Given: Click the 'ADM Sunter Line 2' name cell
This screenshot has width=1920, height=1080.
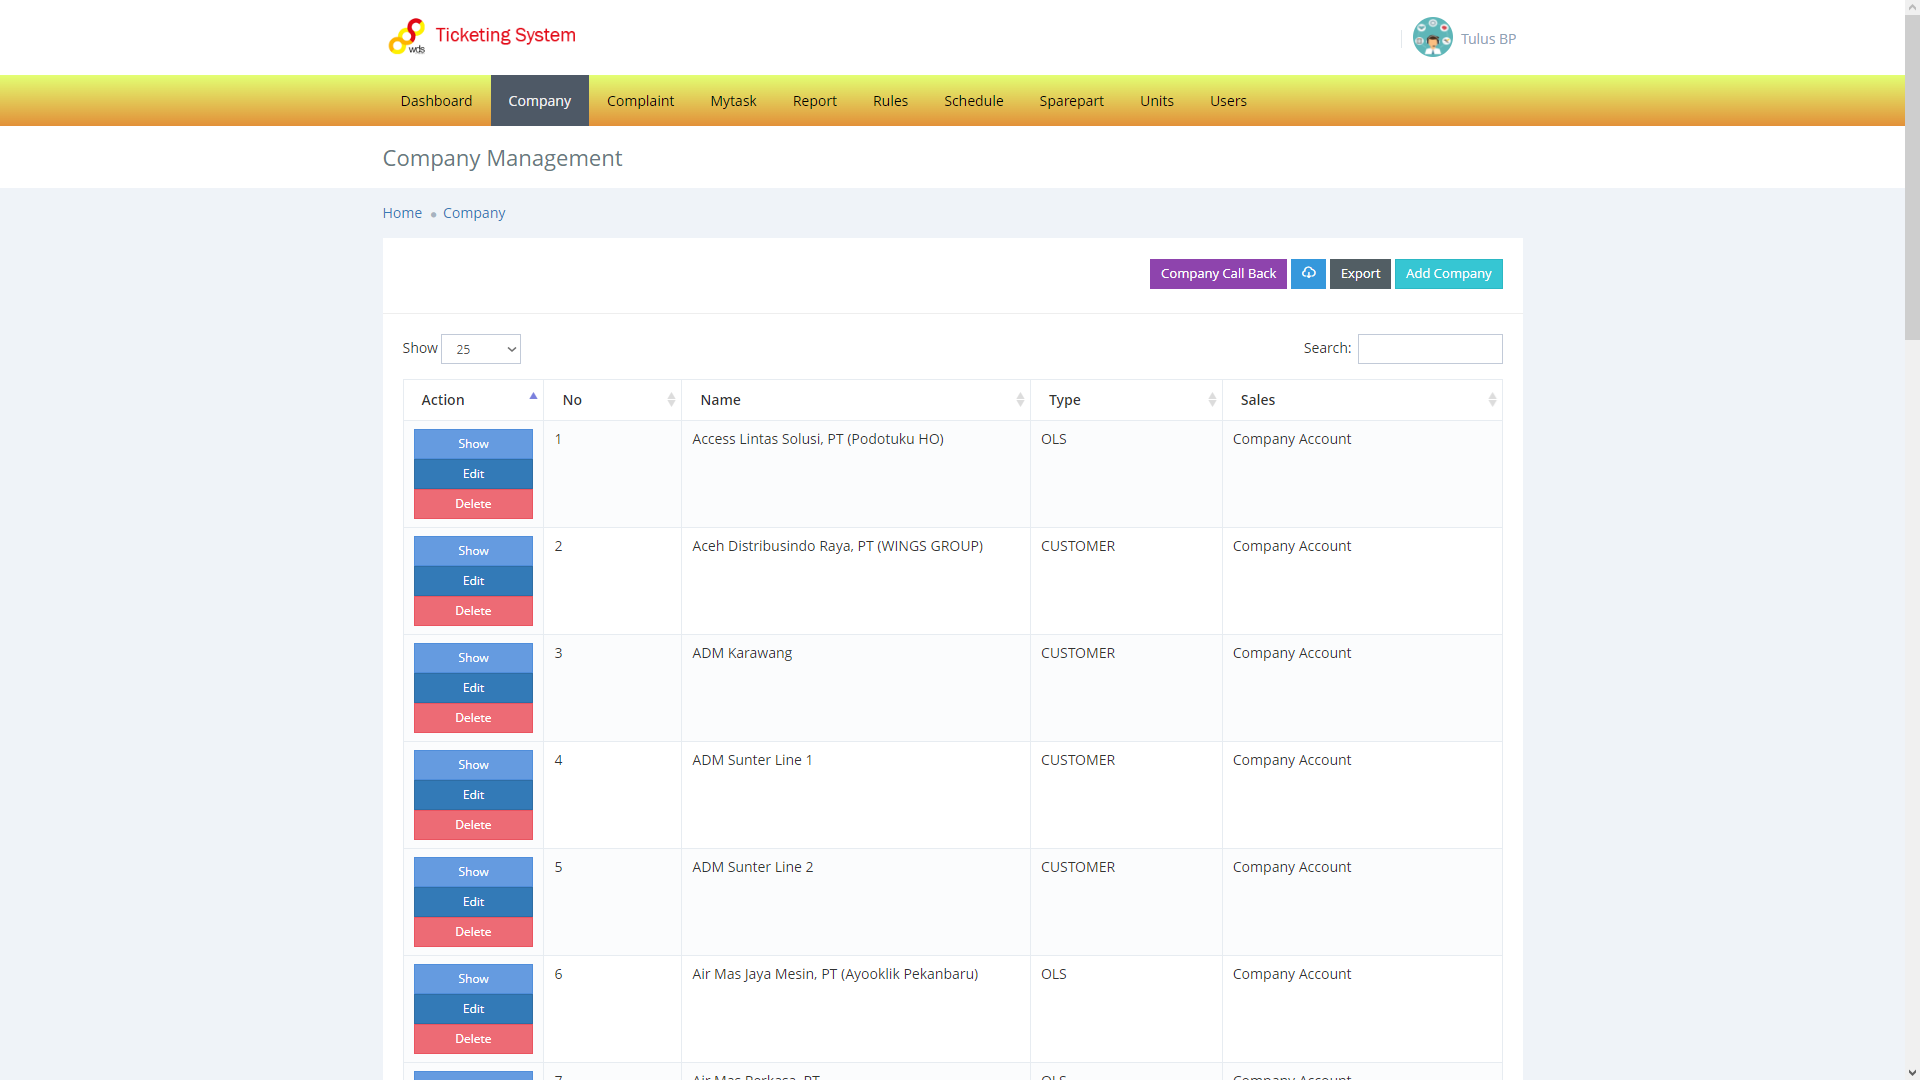Looking at the screenshot, I should click(x=856, y=902).
